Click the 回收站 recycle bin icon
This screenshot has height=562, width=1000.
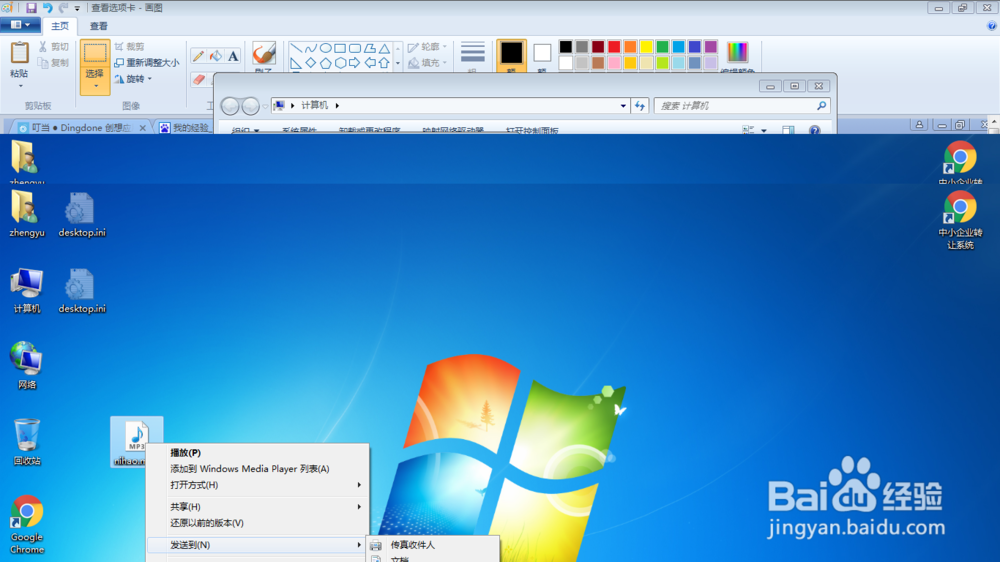coord(27,442)
